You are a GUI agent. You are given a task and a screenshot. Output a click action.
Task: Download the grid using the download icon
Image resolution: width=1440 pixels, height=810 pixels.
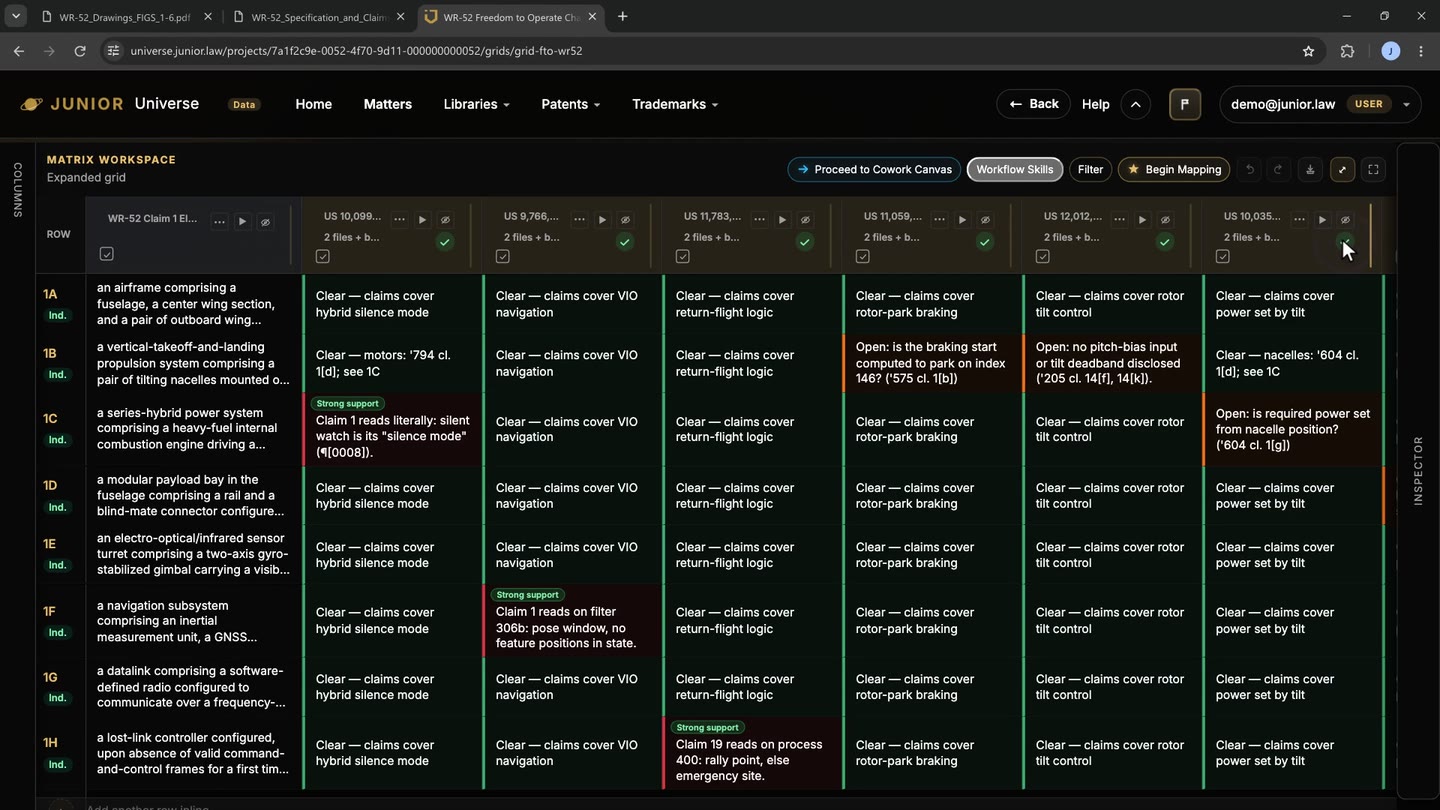[x=1310, y=169]
